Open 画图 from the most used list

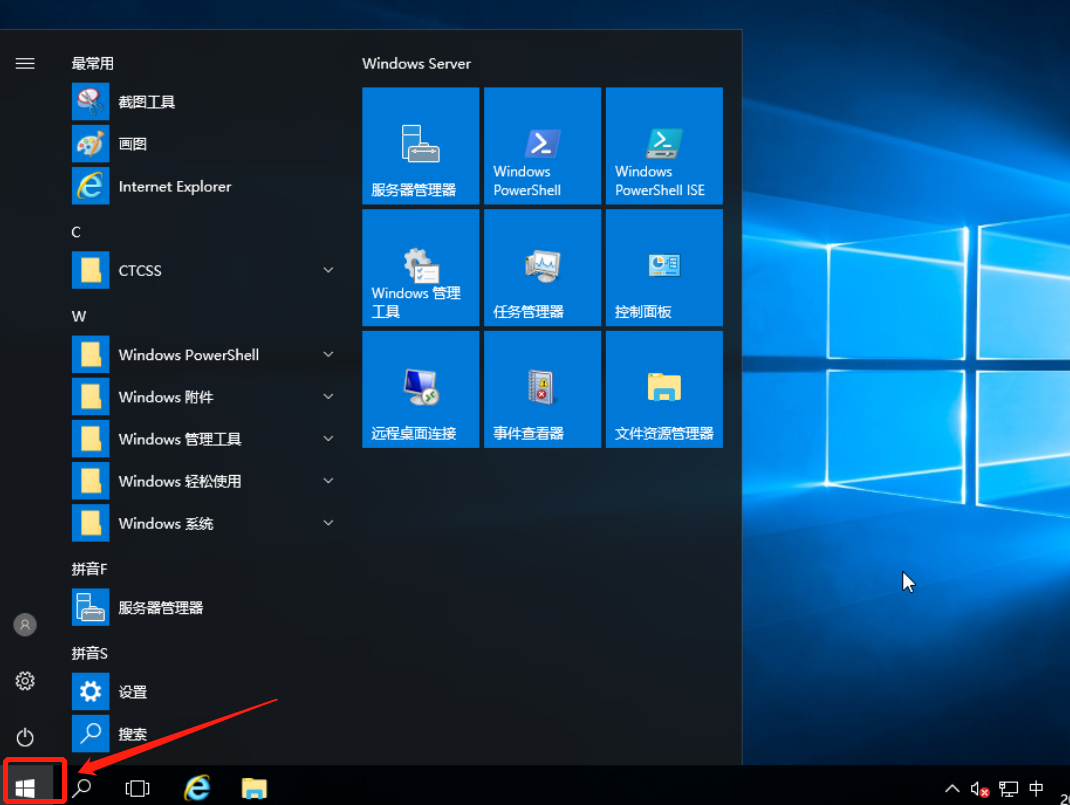point(132,144)
